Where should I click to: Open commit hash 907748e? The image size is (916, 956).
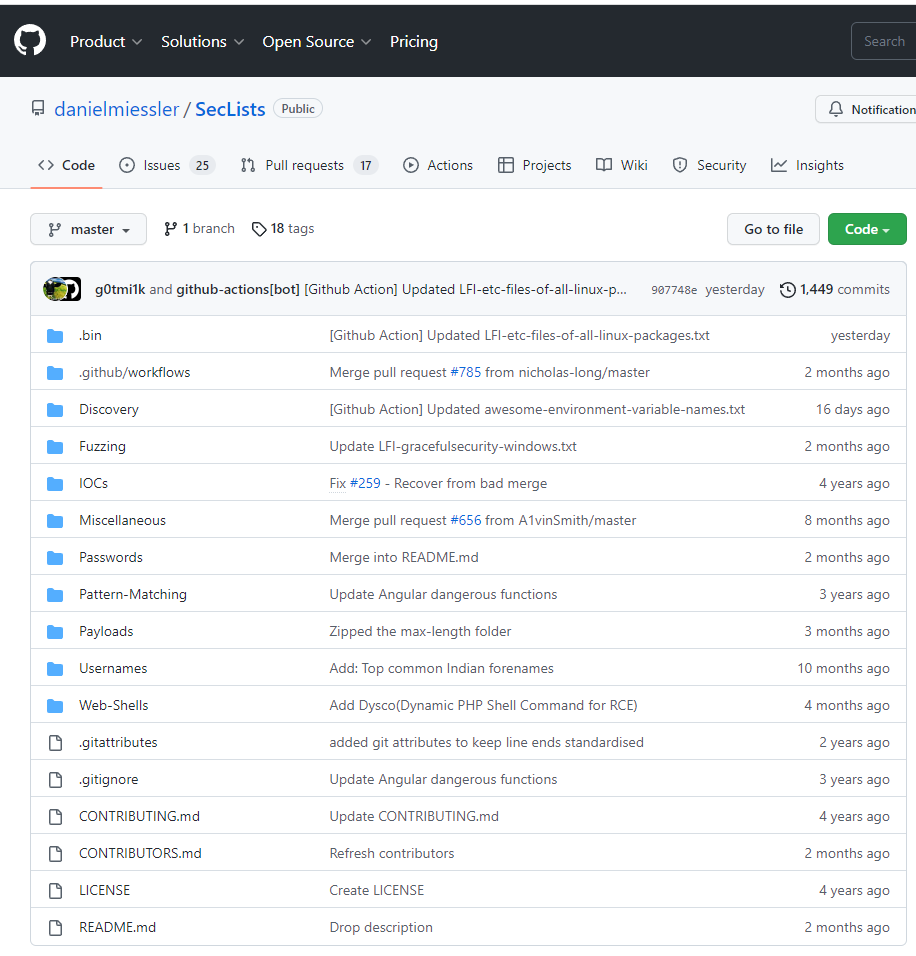[x=674, y=290]
